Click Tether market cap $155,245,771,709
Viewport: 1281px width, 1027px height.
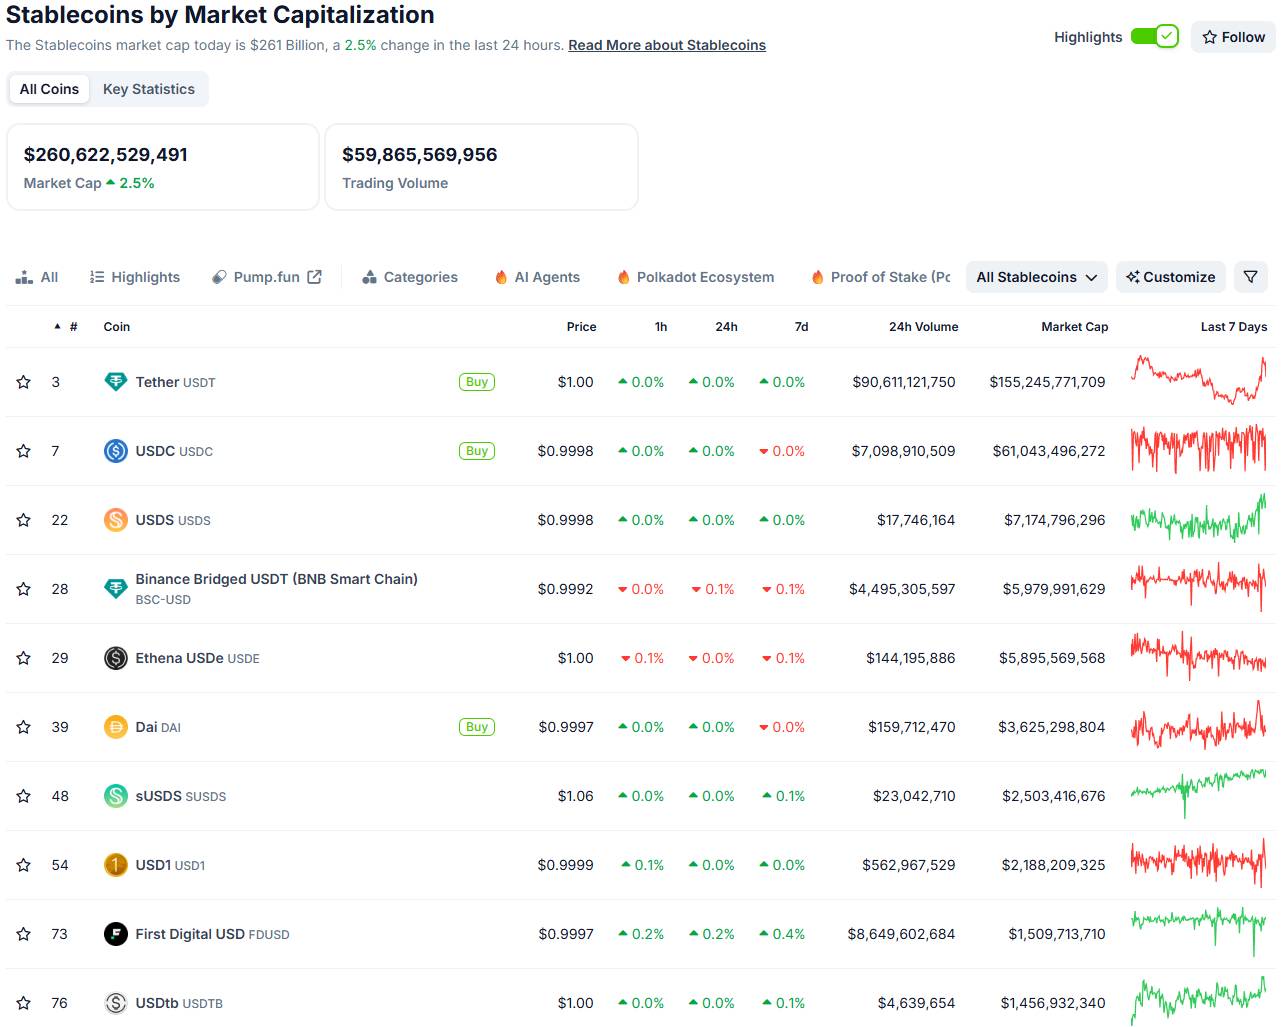point(1047,382)
